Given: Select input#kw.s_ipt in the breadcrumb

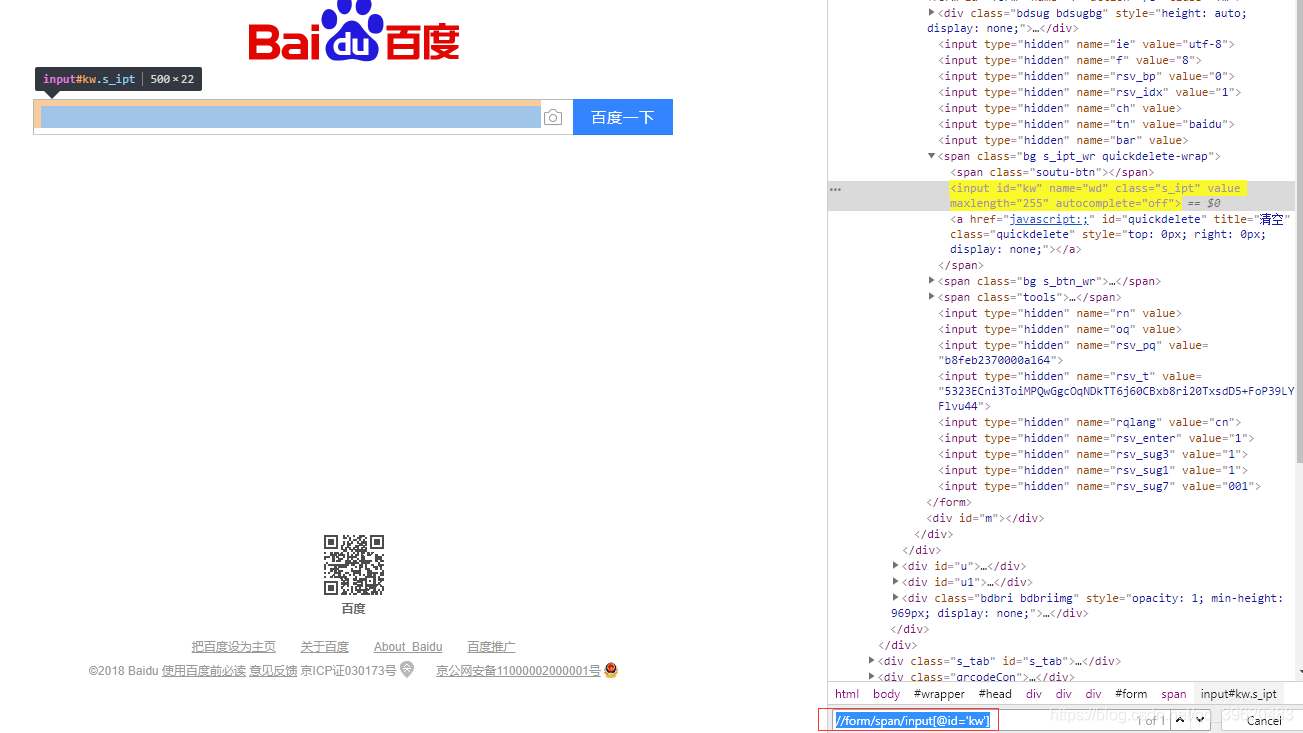Looking at the screenshot, I should [x=1239, y=694].
